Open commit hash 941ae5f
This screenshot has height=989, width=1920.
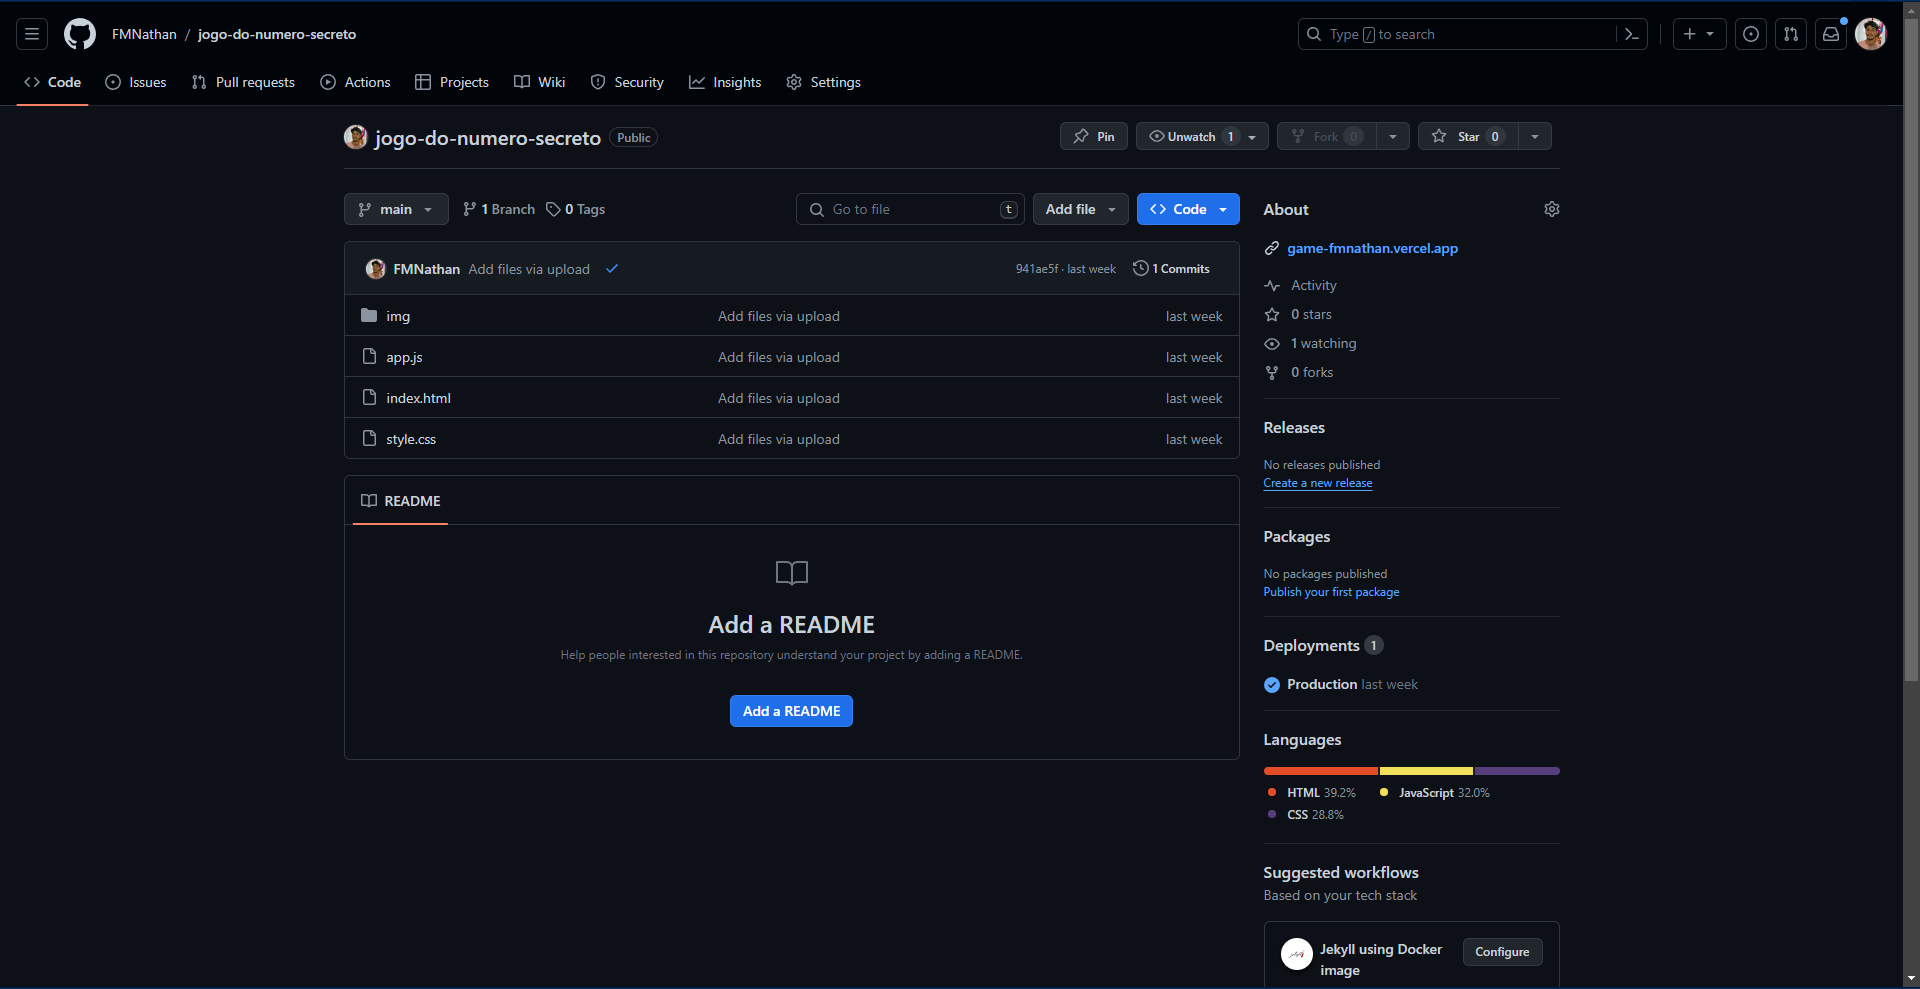pos(1037,269)
